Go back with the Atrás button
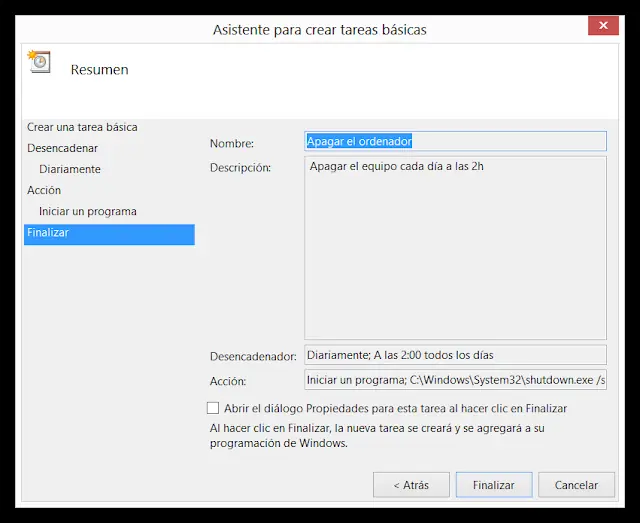The height and width of the screenshot is (523, 640). click(x=411, y=485)
